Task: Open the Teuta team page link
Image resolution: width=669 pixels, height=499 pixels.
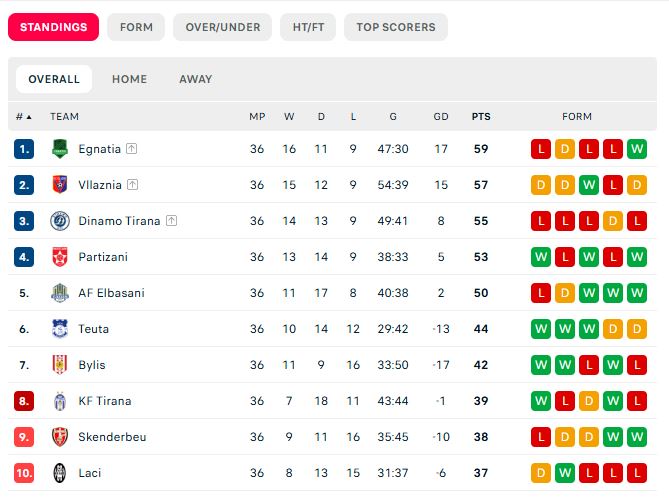Action: click(x=93, y=329)
